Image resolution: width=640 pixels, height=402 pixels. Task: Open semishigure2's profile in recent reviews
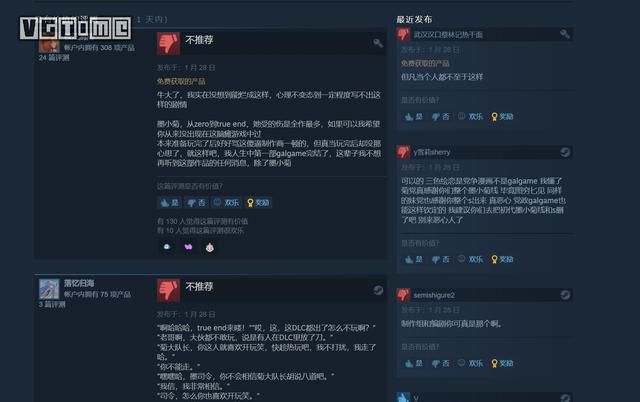[x=434, y=295]
